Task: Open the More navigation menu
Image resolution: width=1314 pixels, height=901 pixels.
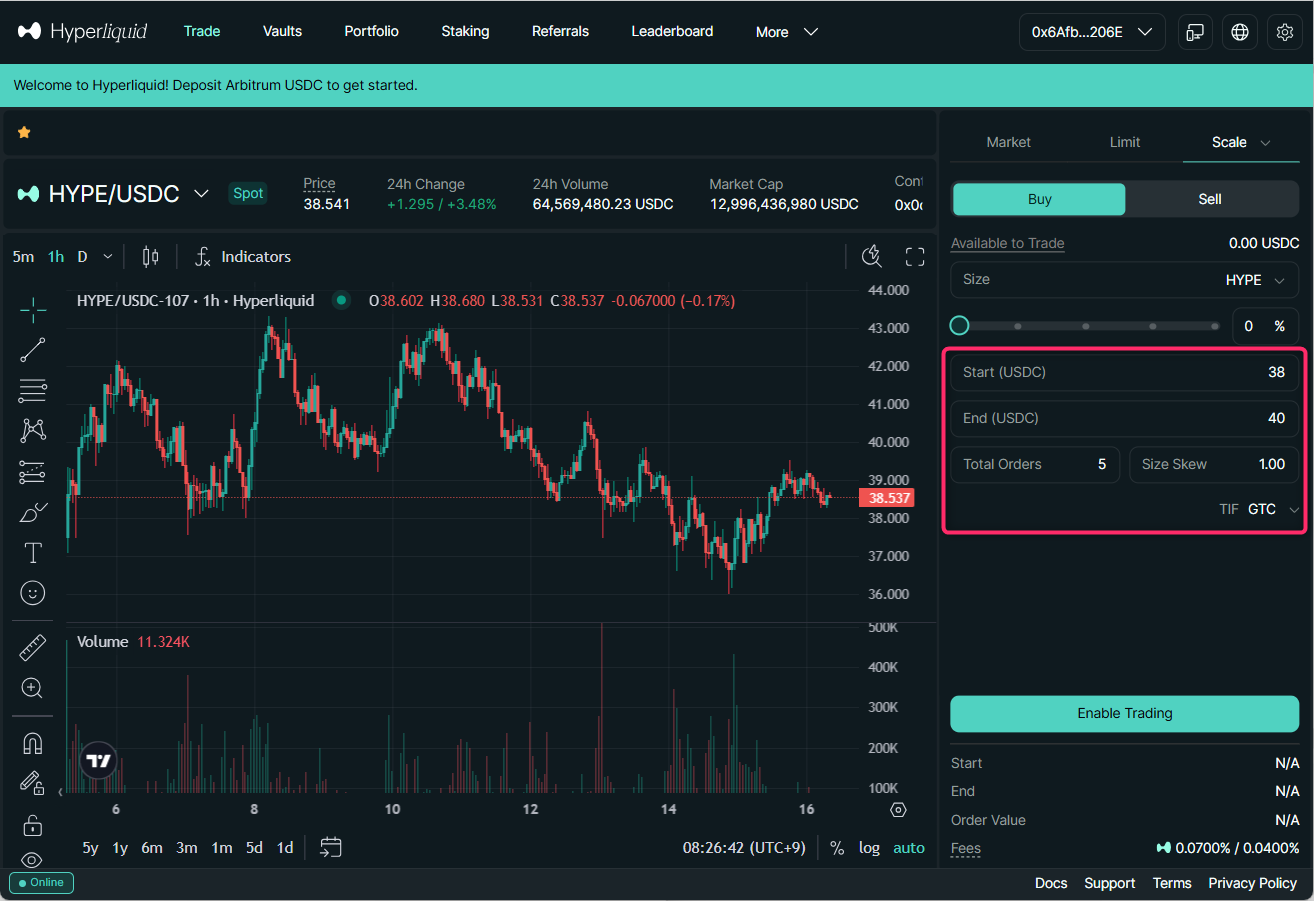Action: [787, 32]
